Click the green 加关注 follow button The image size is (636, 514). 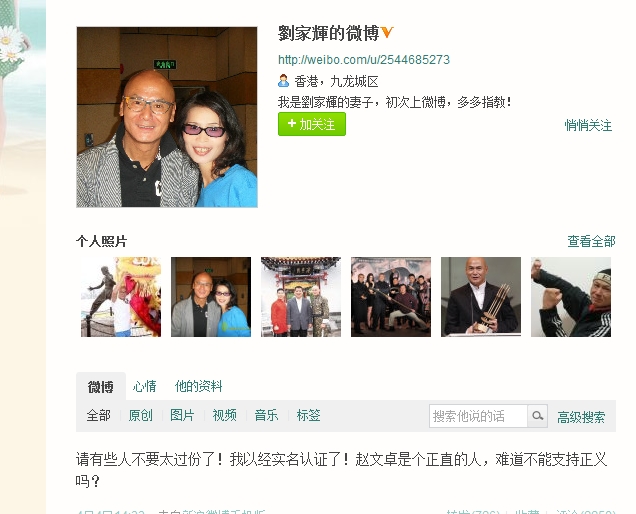tap(312, 124)
